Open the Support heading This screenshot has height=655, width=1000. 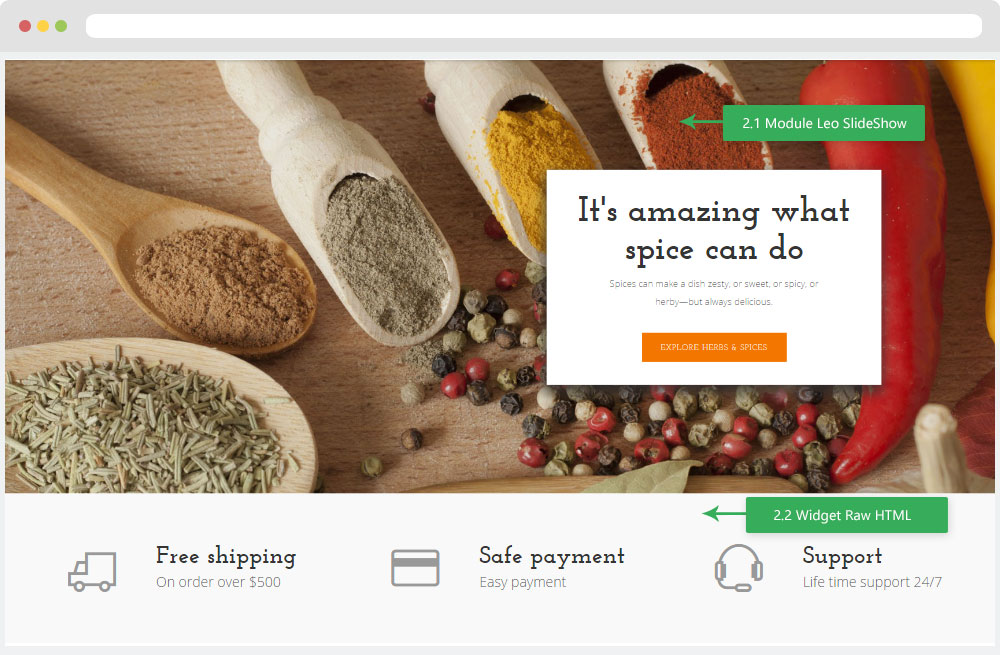pyautogui.click(x=842, y=556)
